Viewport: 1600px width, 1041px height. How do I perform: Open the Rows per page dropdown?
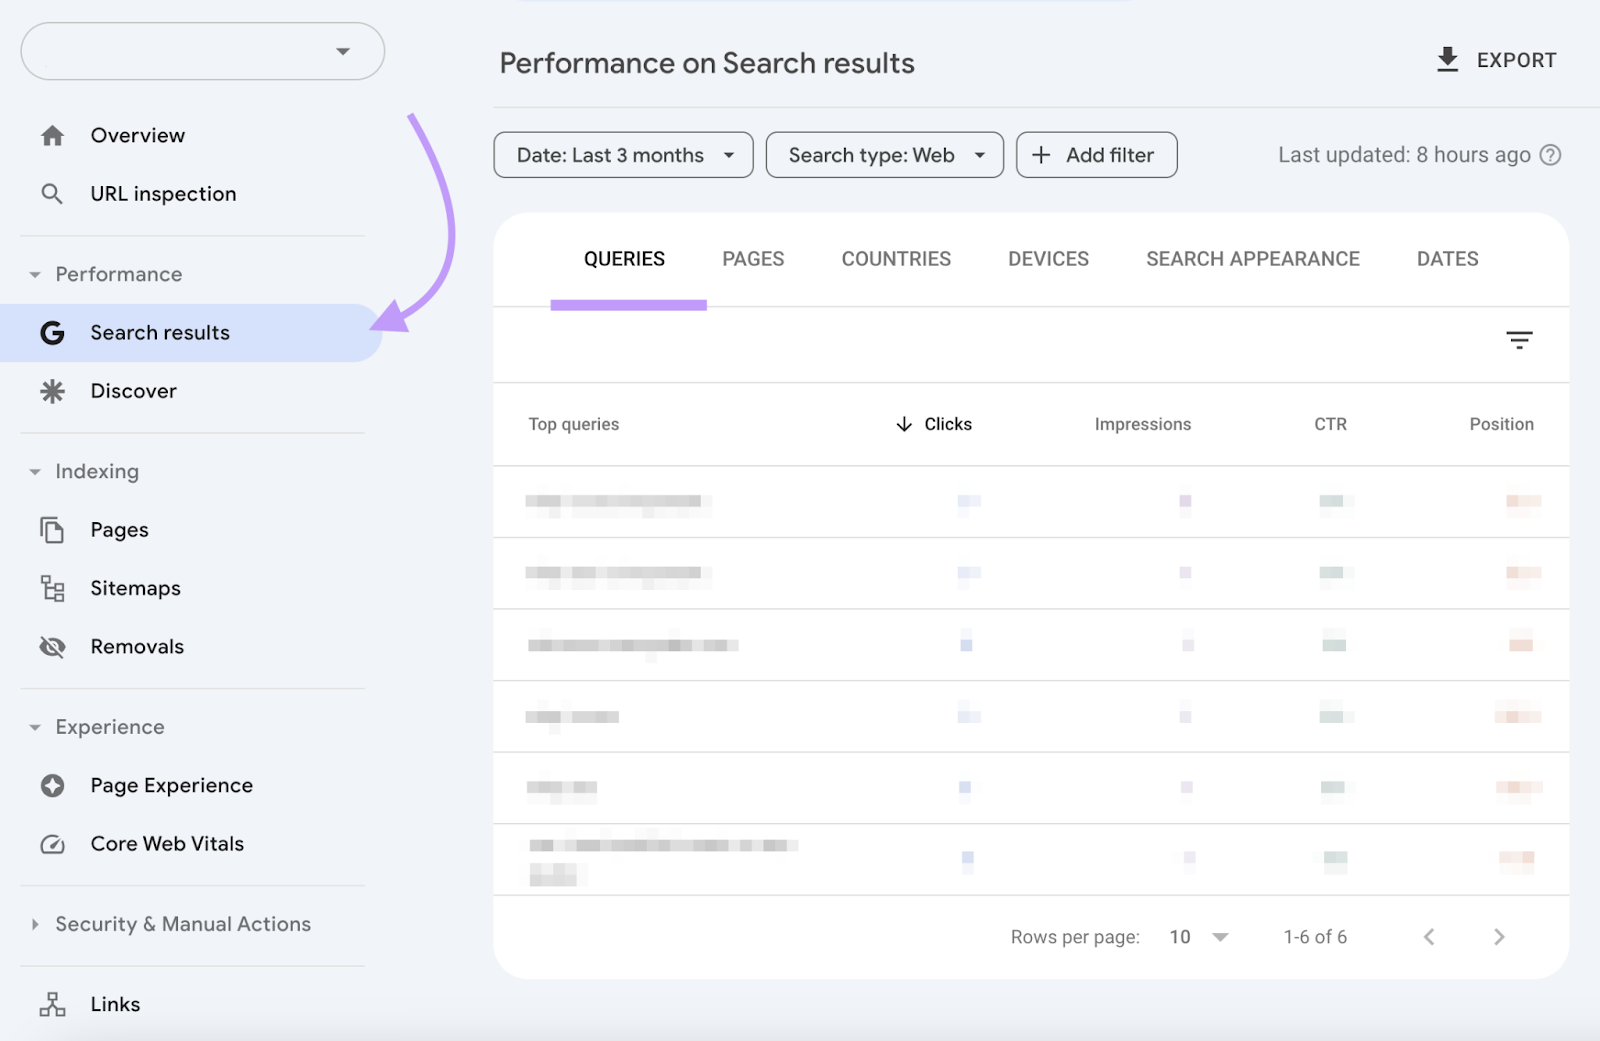(x=1196, y=936)
